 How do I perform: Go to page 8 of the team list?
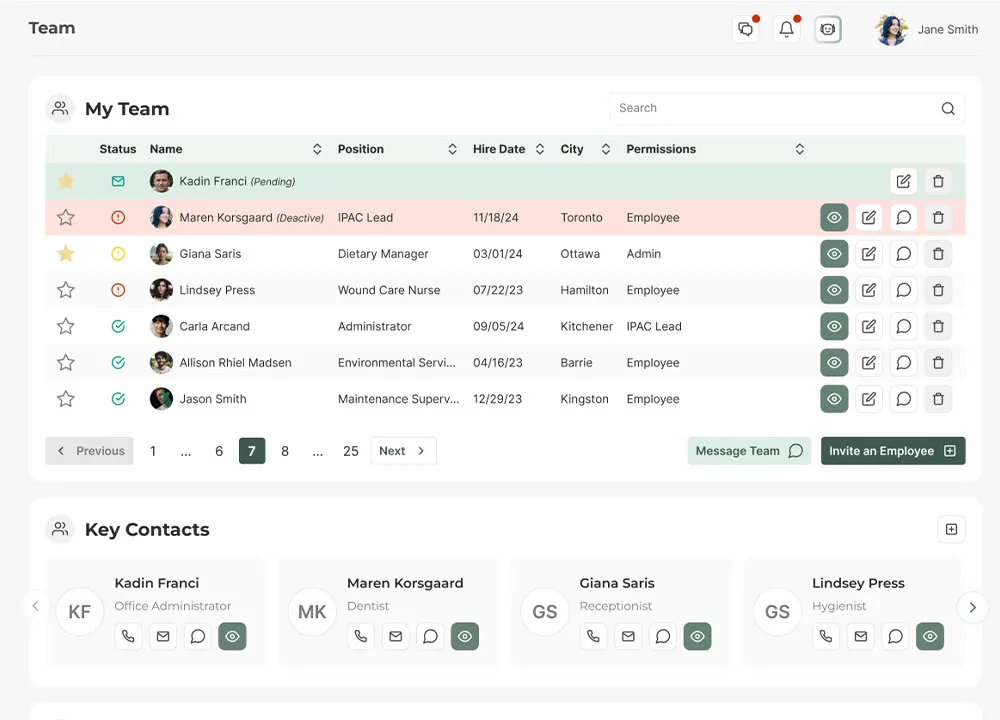coord(285,451)
